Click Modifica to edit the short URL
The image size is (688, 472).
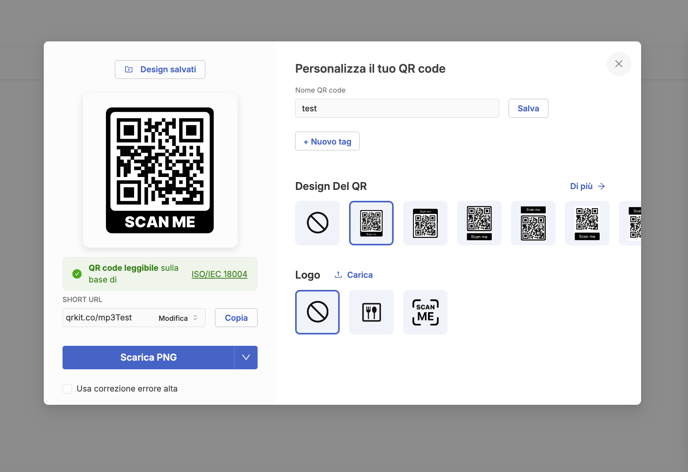tap(178, 318)
